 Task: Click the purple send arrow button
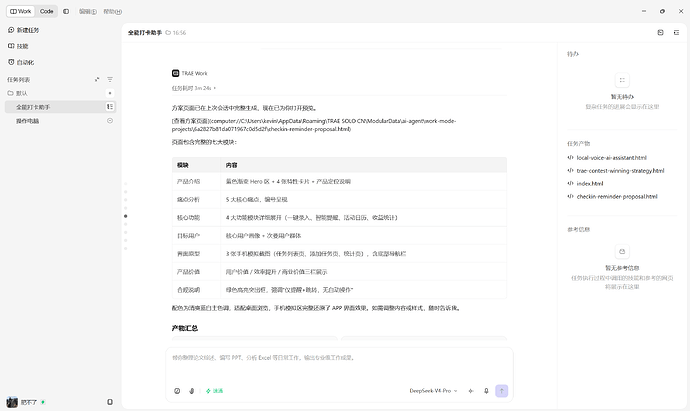tap(502, 391)
